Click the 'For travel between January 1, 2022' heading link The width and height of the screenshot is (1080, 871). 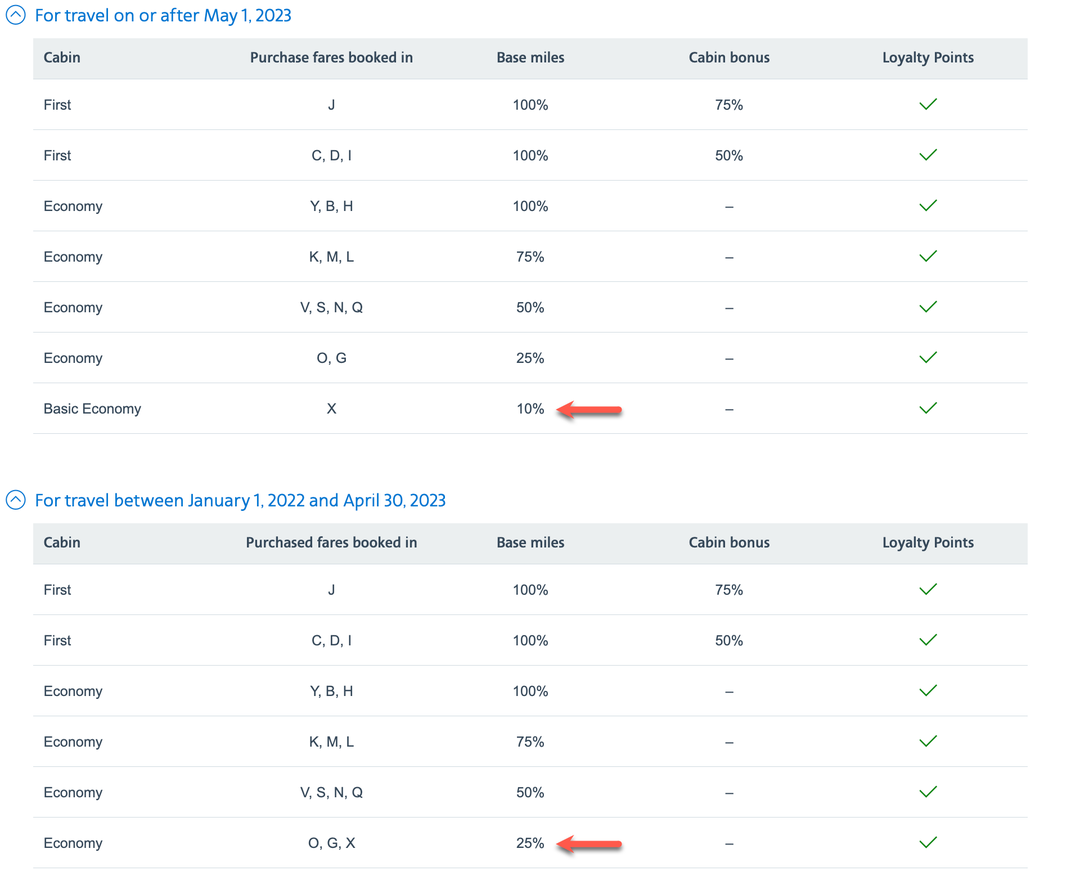(240, 500)
